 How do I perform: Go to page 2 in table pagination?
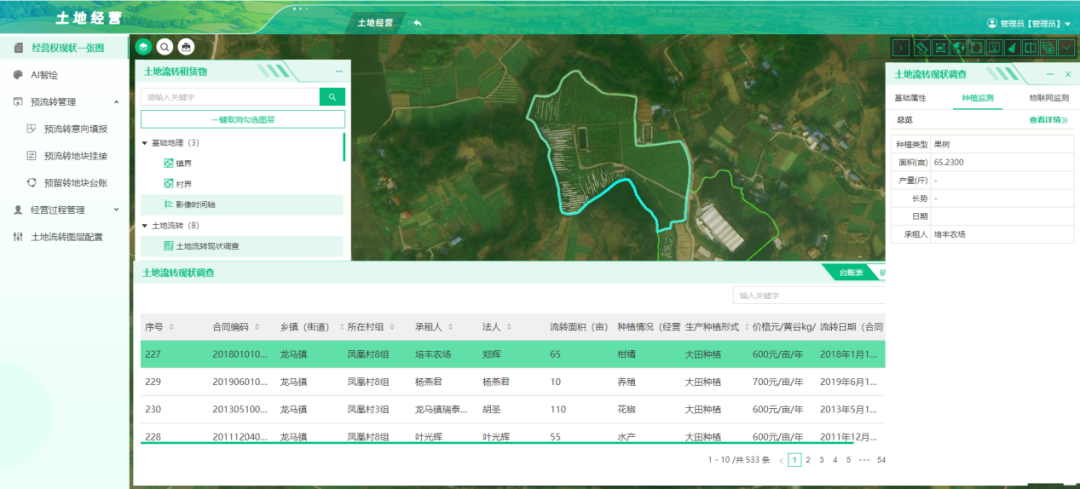click(x=808, y=460)
